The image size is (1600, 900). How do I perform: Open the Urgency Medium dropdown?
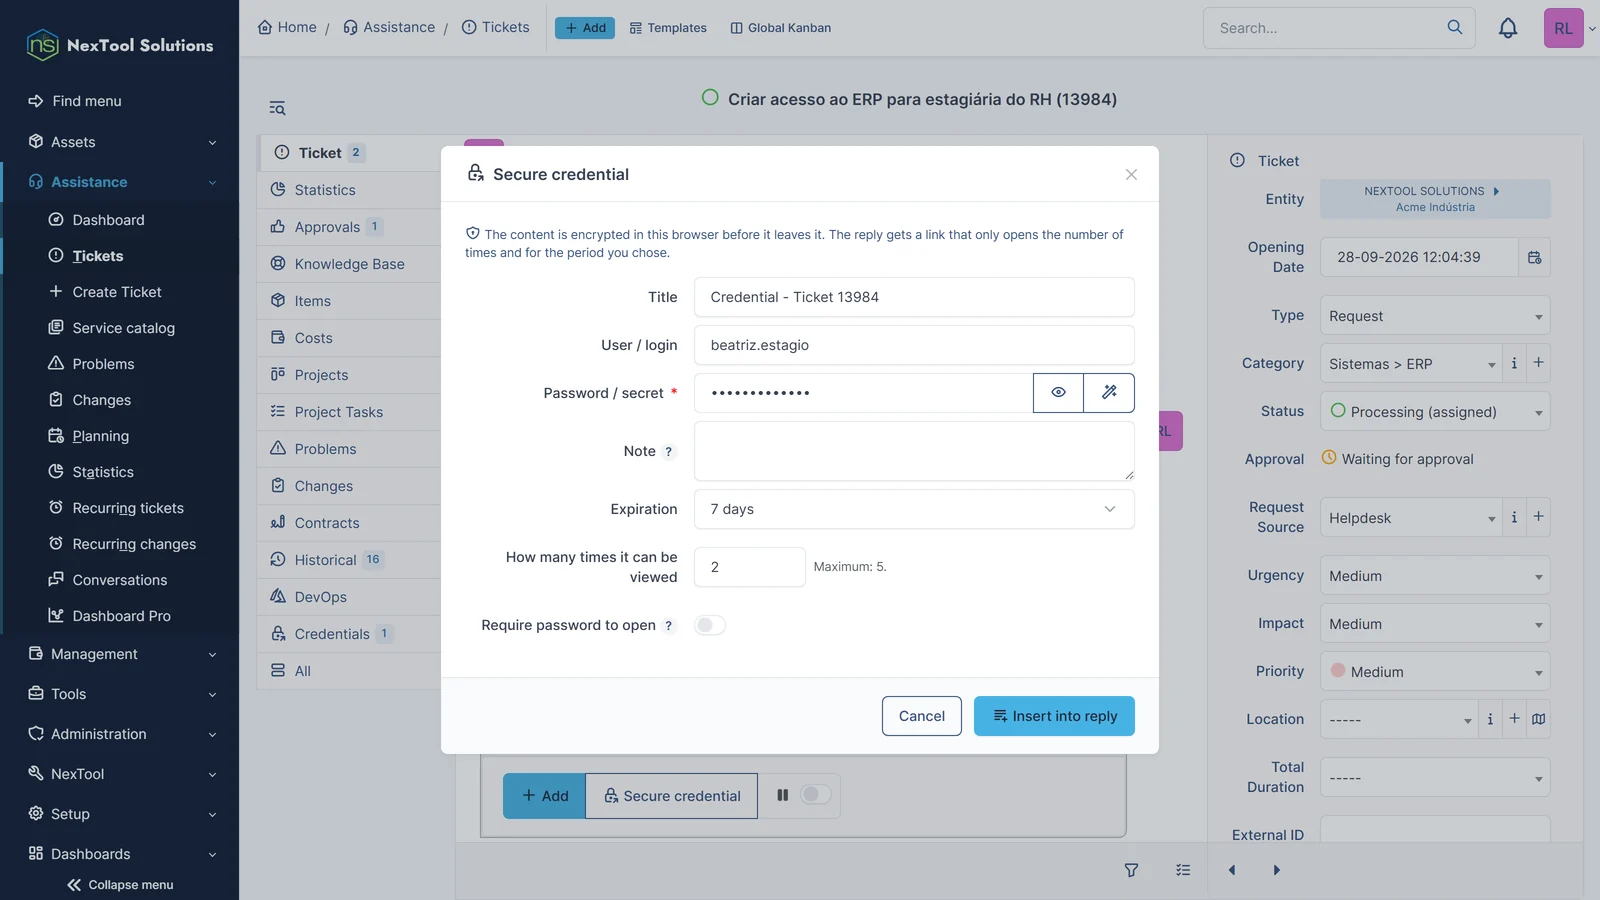click(x=1435, y=576)
